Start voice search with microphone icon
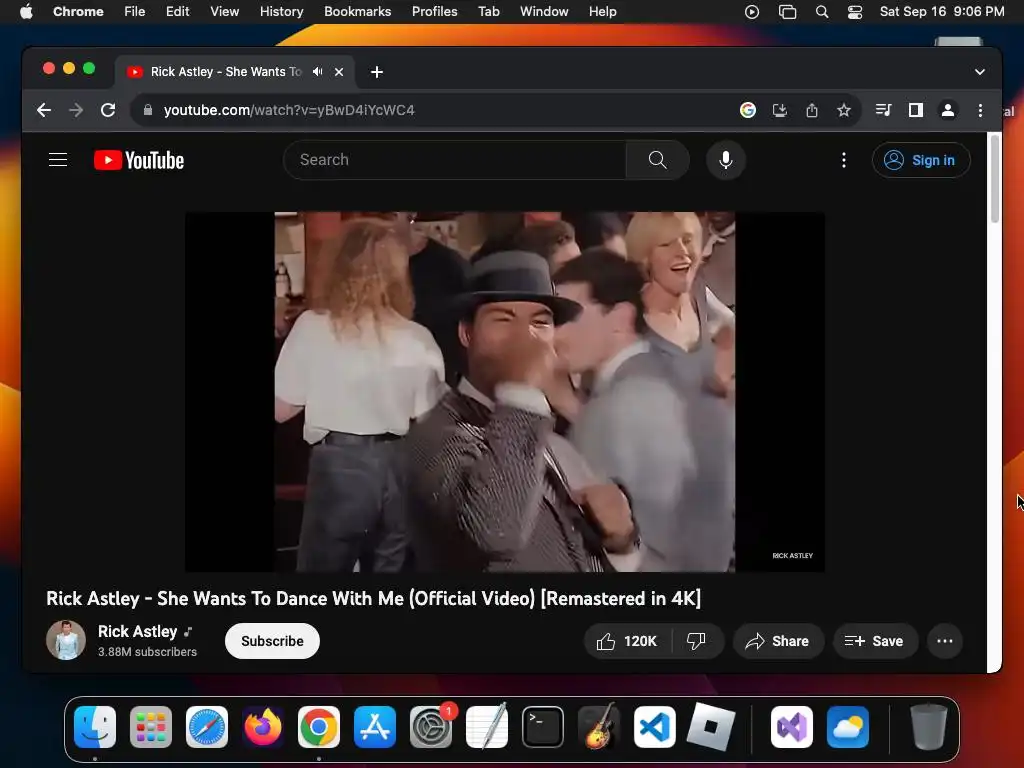This screenshot has height=768, width=1024. pos(726,160)
